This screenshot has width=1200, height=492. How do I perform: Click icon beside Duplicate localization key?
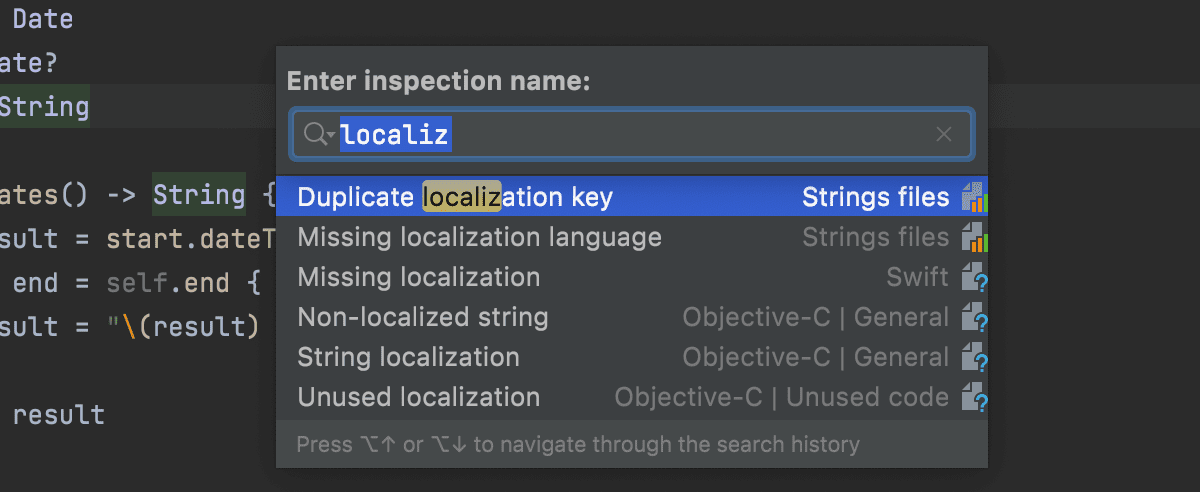click(974, 198)
